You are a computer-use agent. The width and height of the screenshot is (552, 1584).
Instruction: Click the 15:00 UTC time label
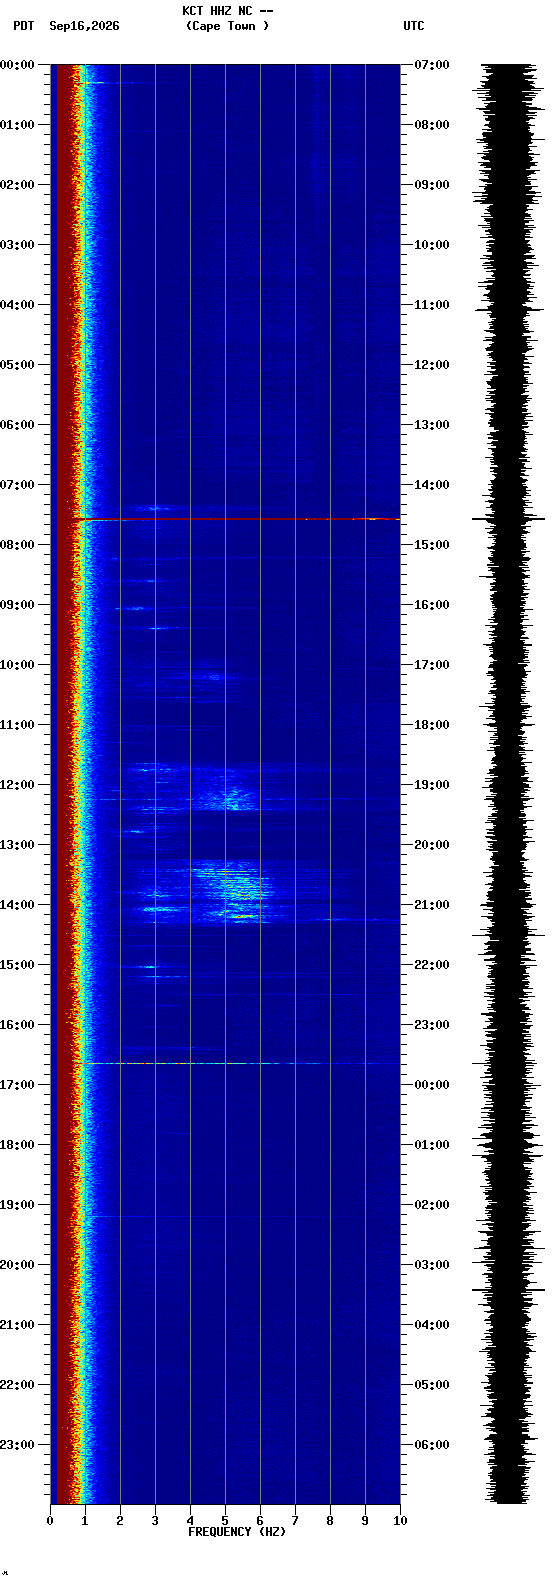(x=431, y=545)
